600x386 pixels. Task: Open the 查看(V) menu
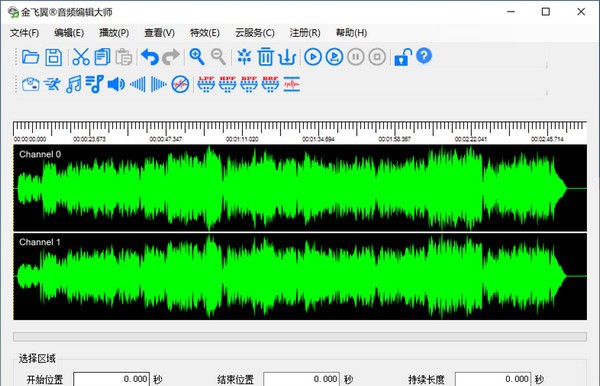click(159, 33)
